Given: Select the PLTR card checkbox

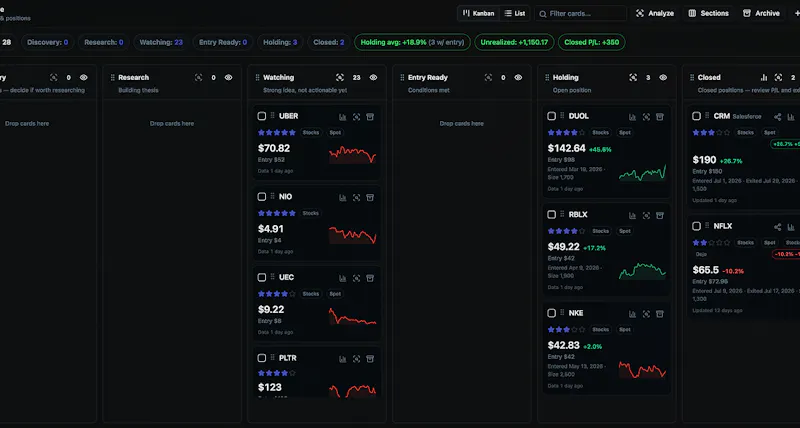Looking at the screenshot, I should [262, 358].
